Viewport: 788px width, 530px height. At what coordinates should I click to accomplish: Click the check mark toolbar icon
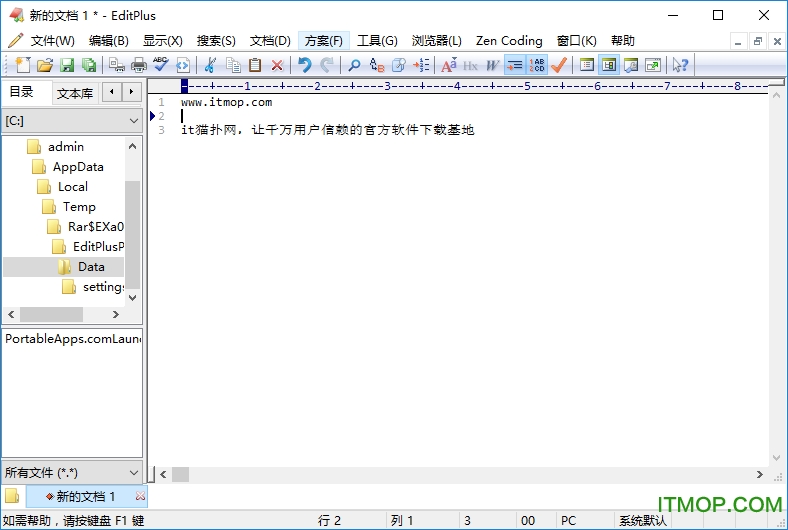[x=559, y=65]
